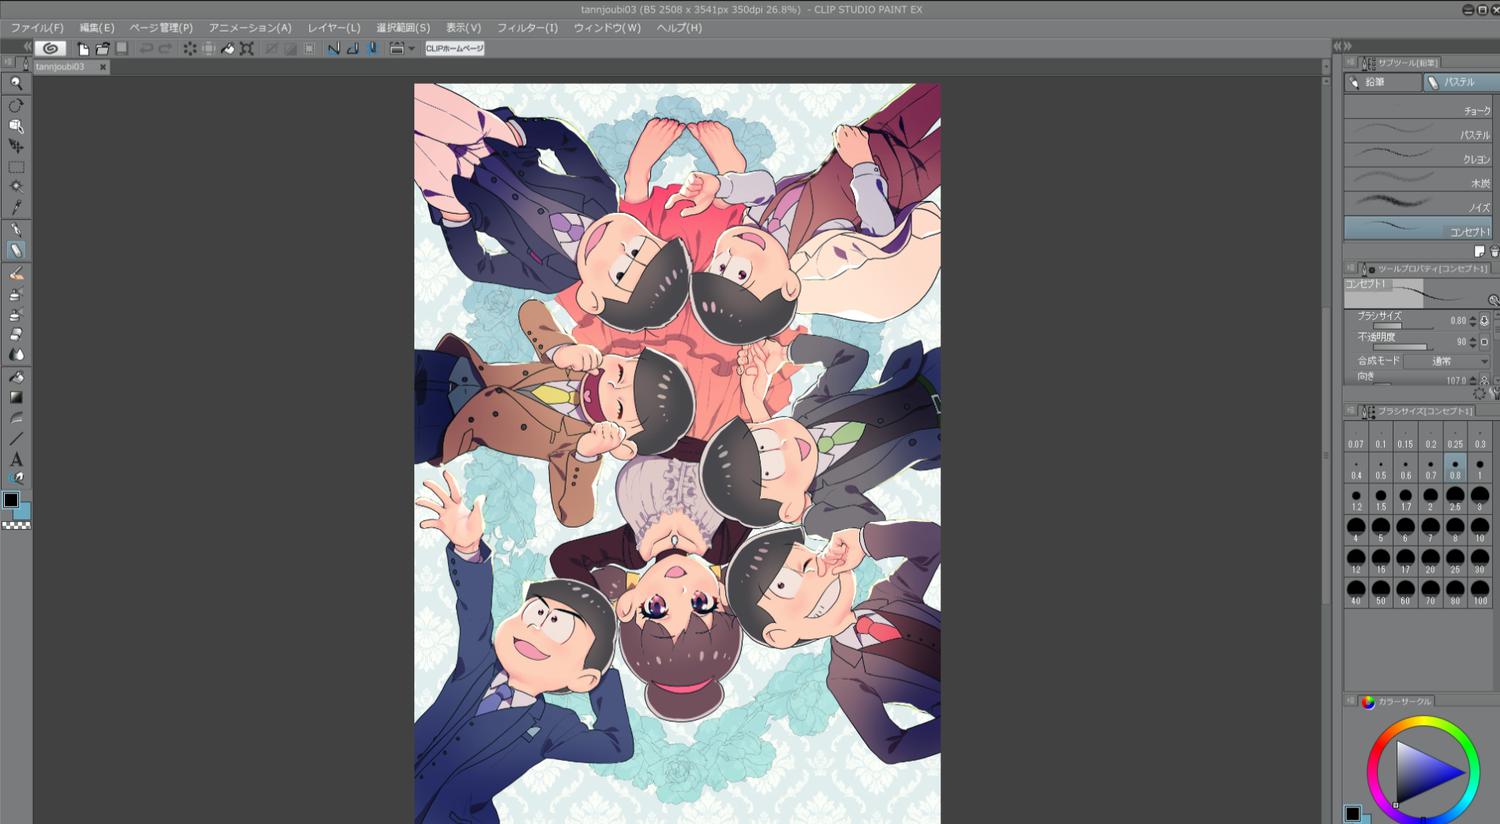Click brush size stepper arrows
The image size is (1500, 824).
[x=1473, y=321]
